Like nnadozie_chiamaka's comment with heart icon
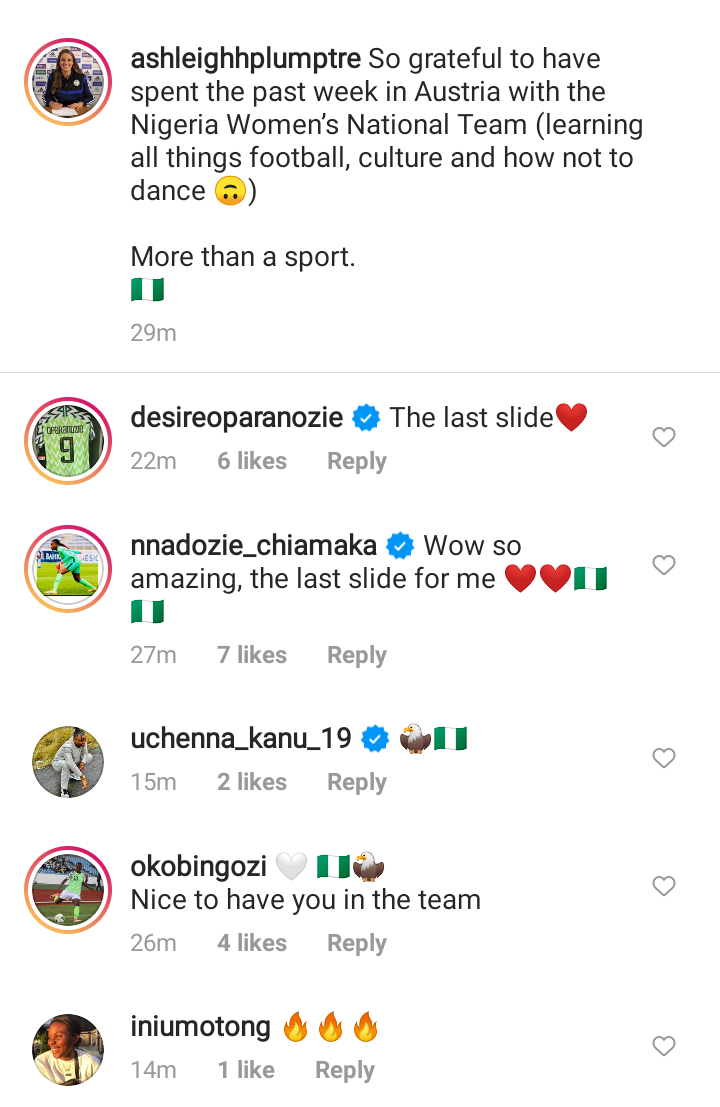Screen dimensions: 720x1107 coord(664,565)
